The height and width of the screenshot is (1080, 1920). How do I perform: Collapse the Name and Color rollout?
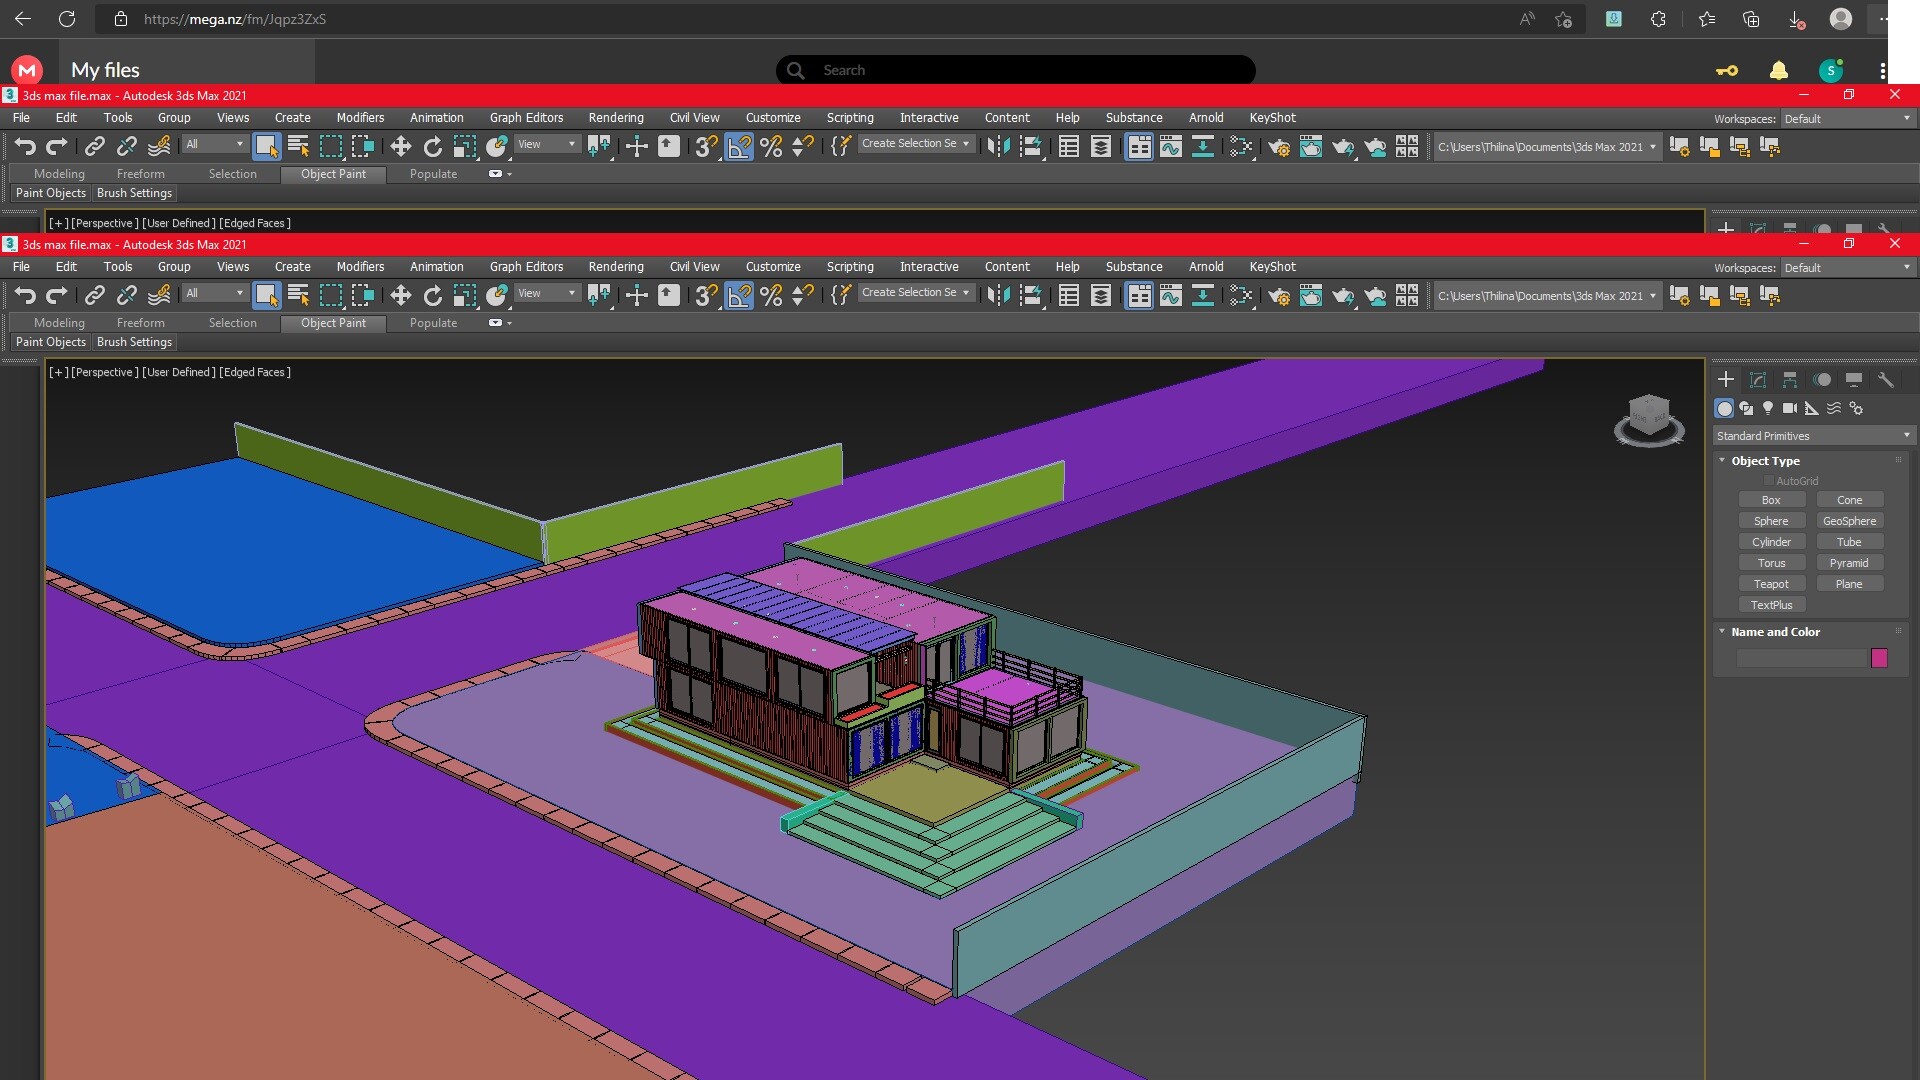[1775, 632]
